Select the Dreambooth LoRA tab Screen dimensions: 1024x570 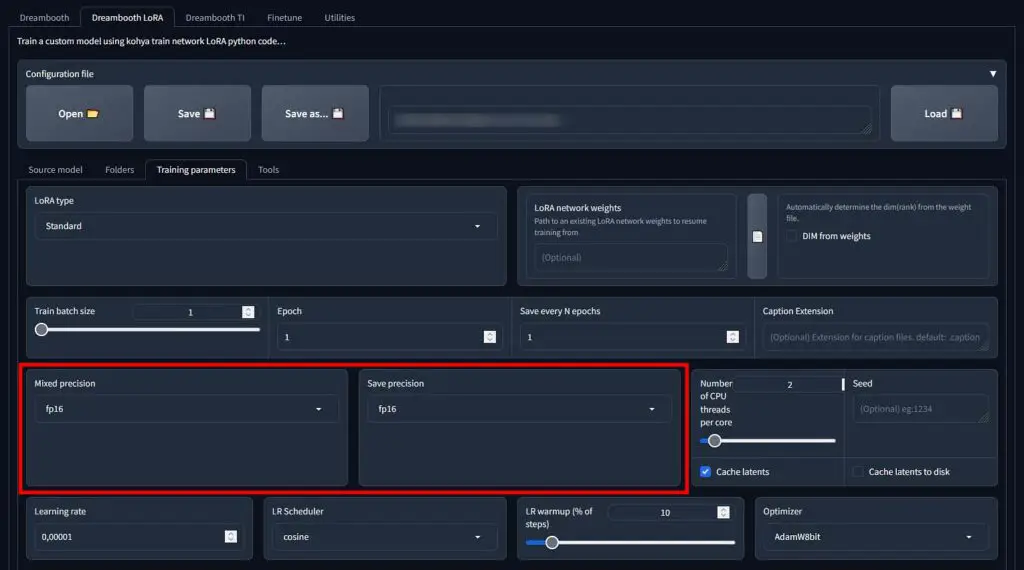pos(127,18)
